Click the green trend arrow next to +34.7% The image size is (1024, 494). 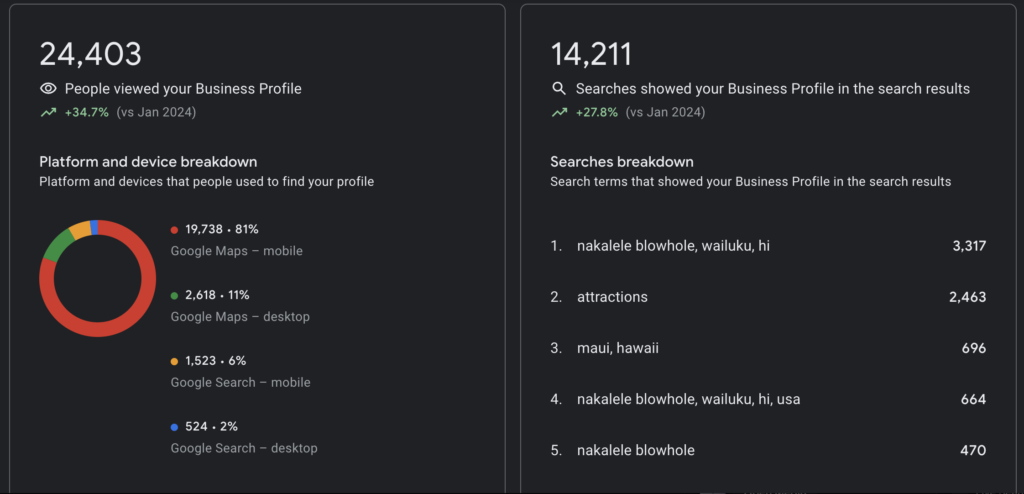48,112
